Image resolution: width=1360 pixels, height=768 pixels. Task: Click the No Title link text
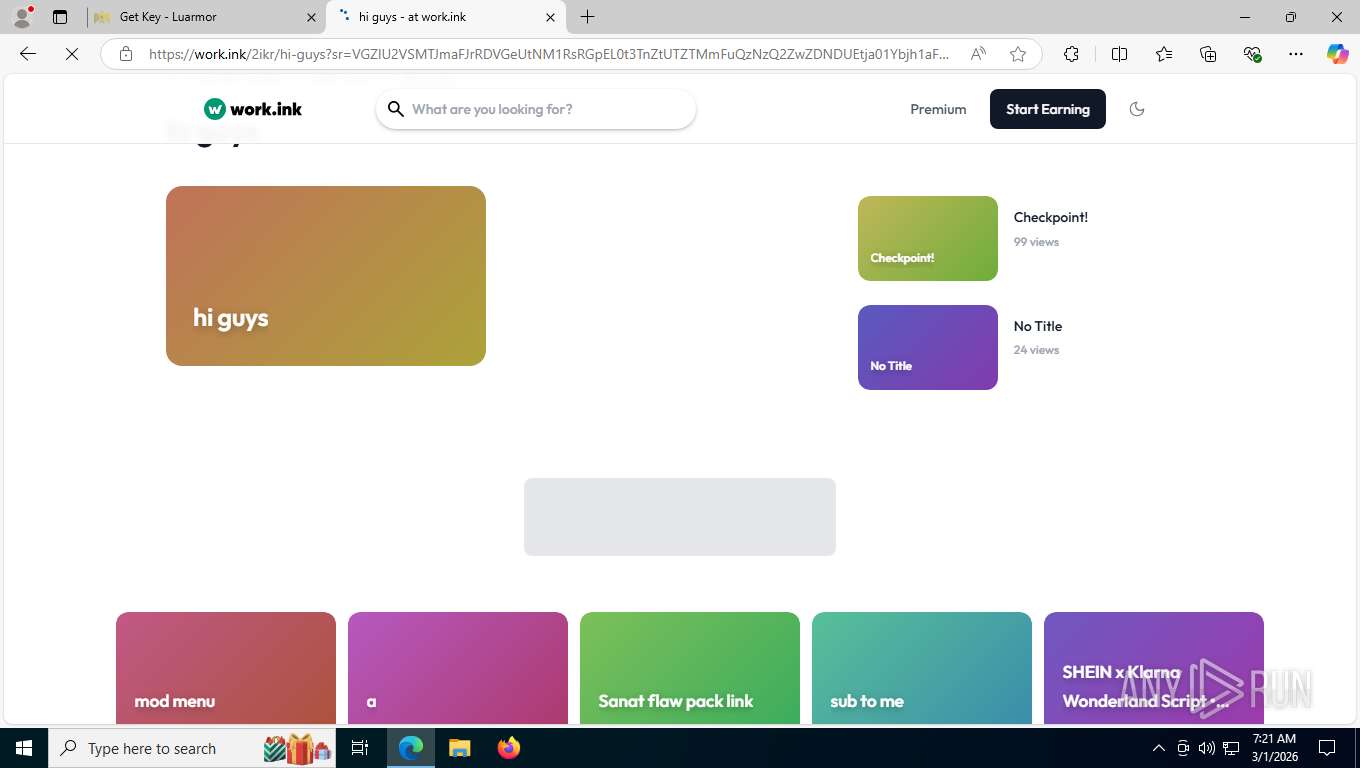click(x=1038, y=326)
